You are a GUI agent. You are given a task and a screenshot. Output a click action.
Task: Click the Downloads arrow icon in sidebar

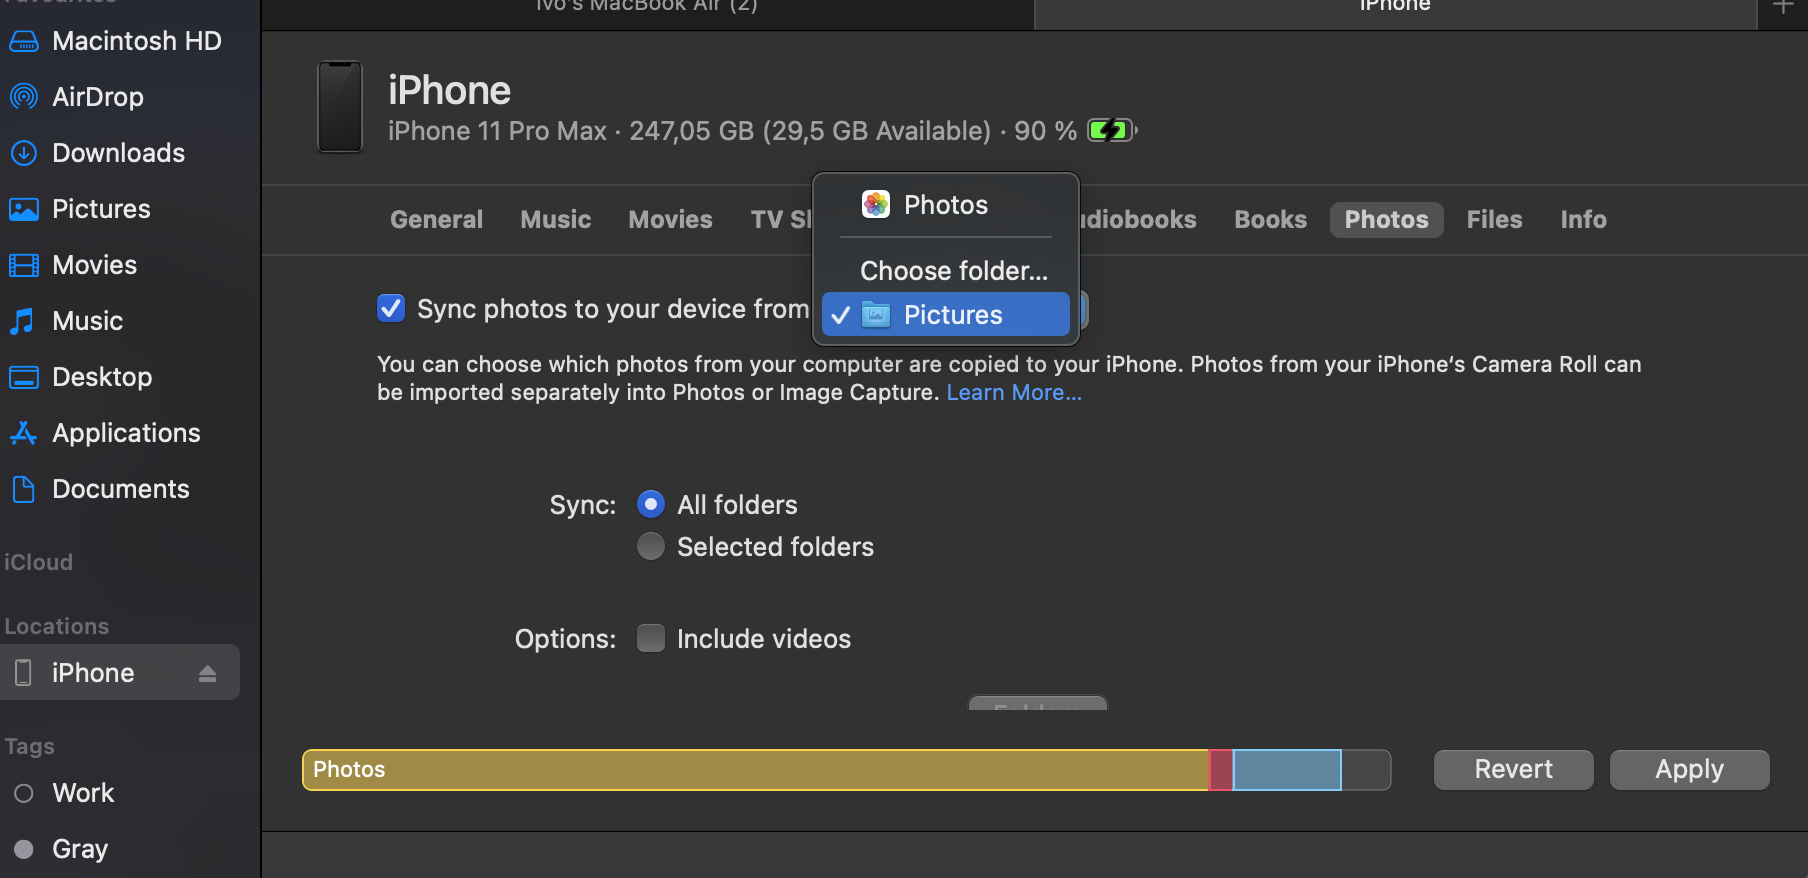(x=24, y=153)
